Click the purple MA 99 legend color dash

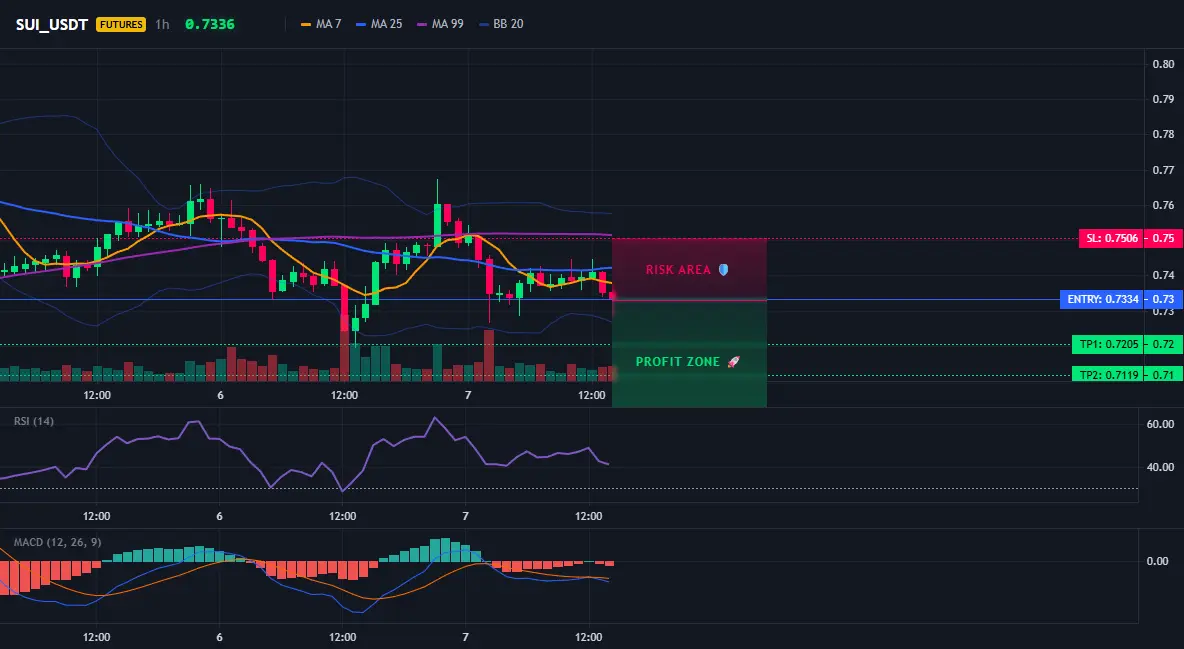coord(422,24)
